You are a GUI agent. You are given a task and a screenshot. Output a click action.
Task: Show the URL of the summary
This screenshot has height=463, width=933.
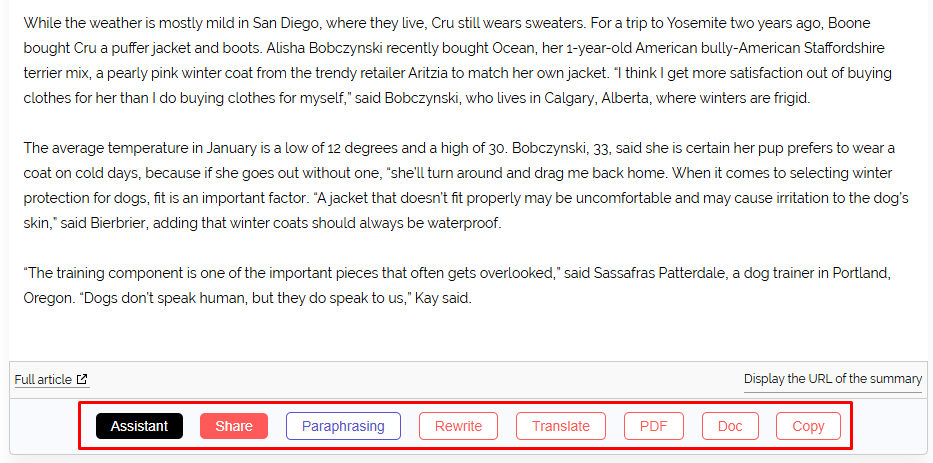[x=832, y=379]
